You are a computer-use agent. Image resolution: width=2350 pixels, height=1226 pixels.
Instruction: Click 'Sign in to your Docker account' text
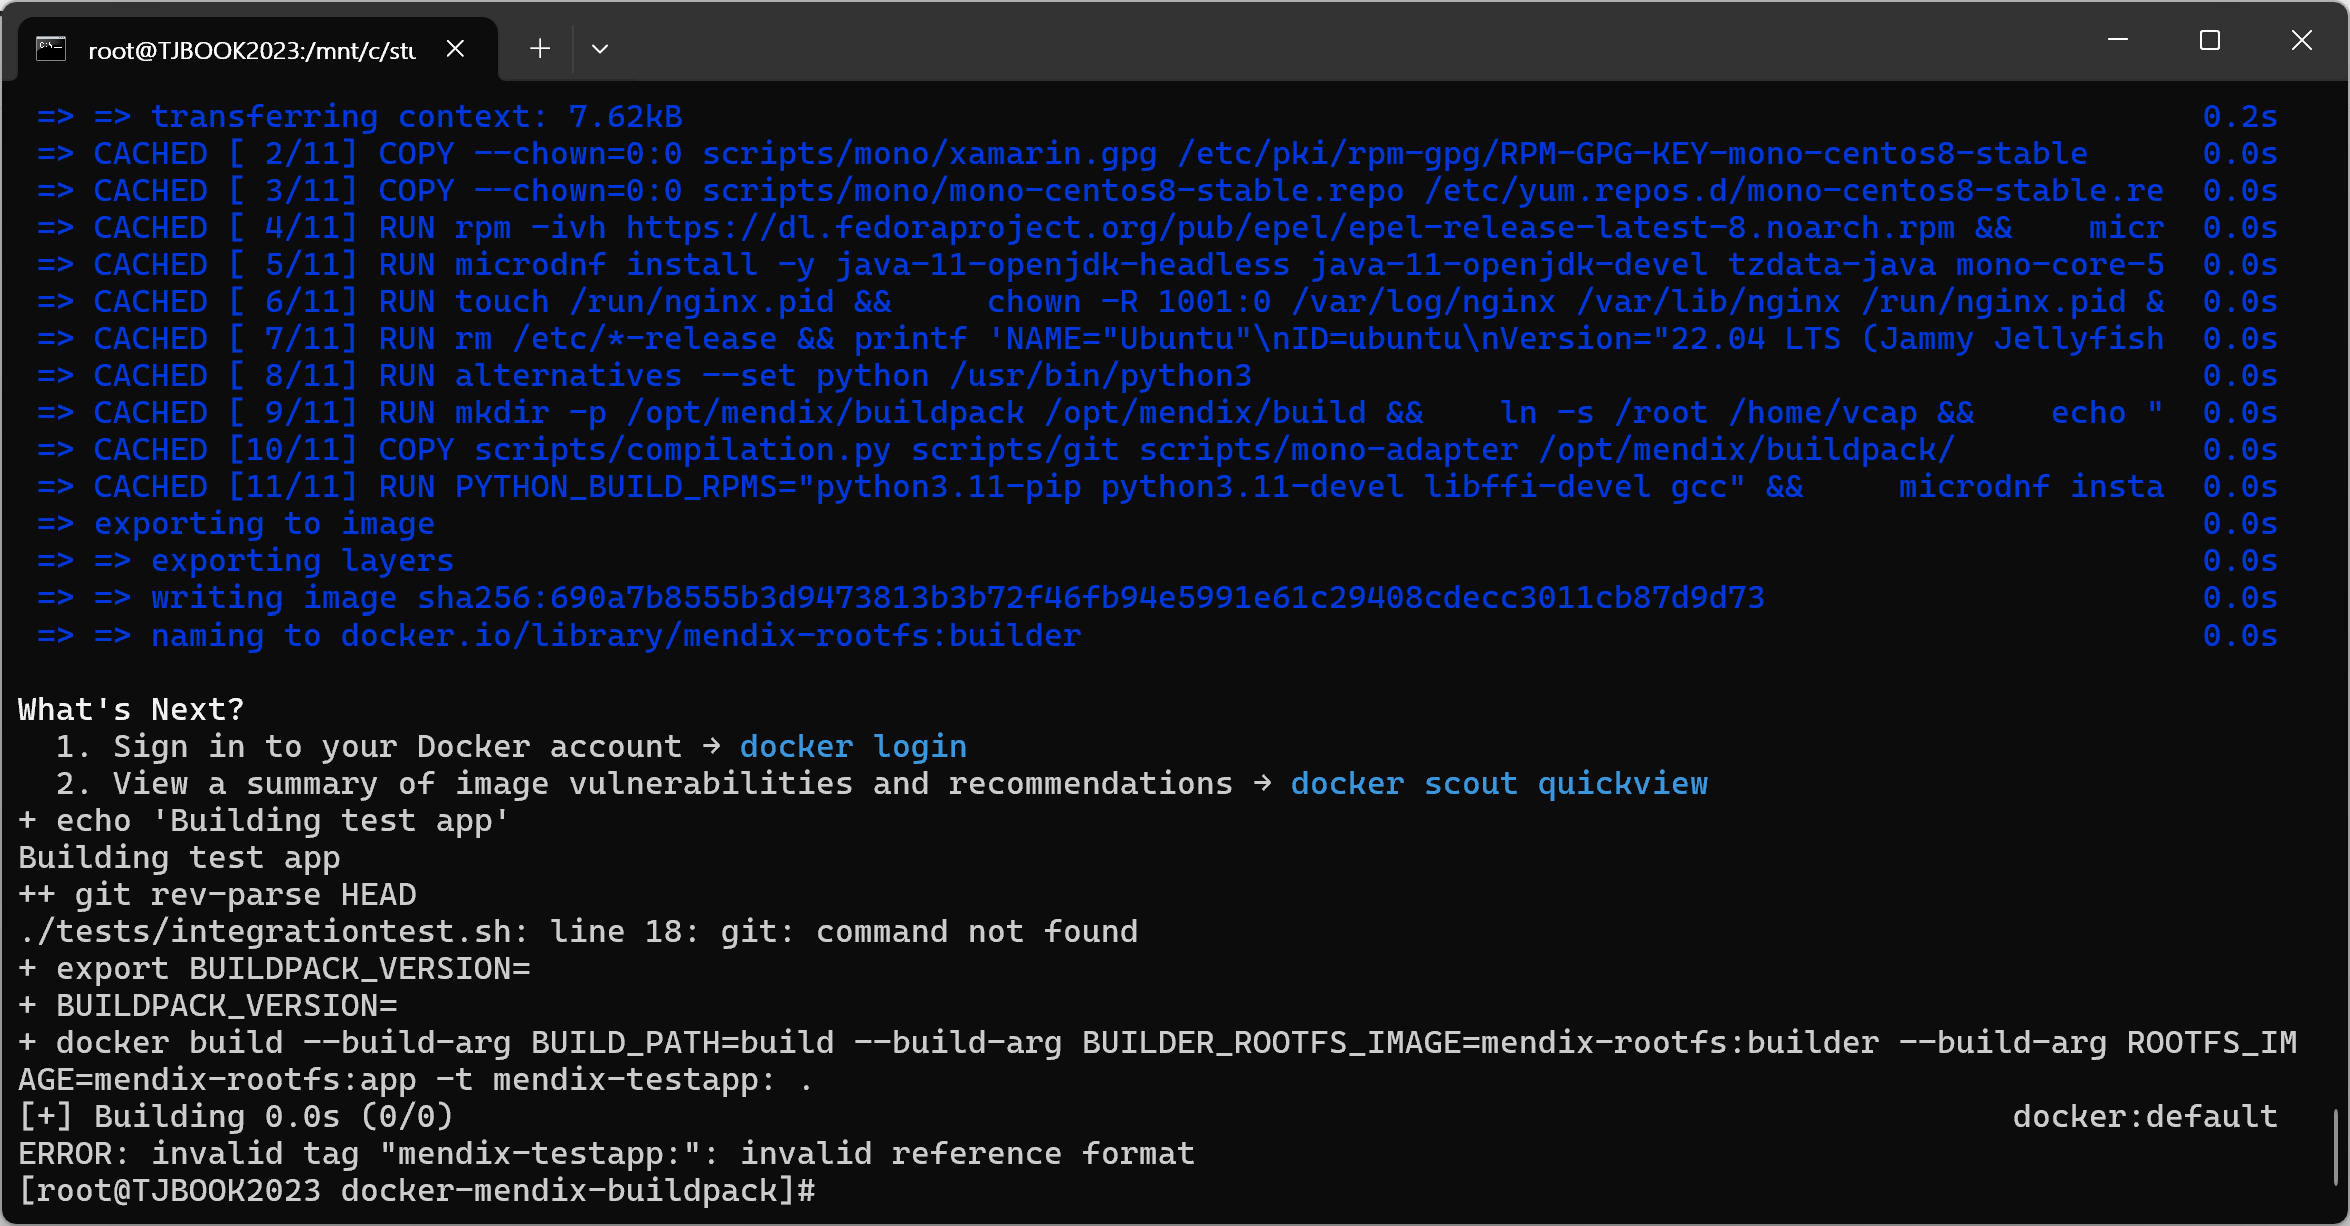[397, 746]
